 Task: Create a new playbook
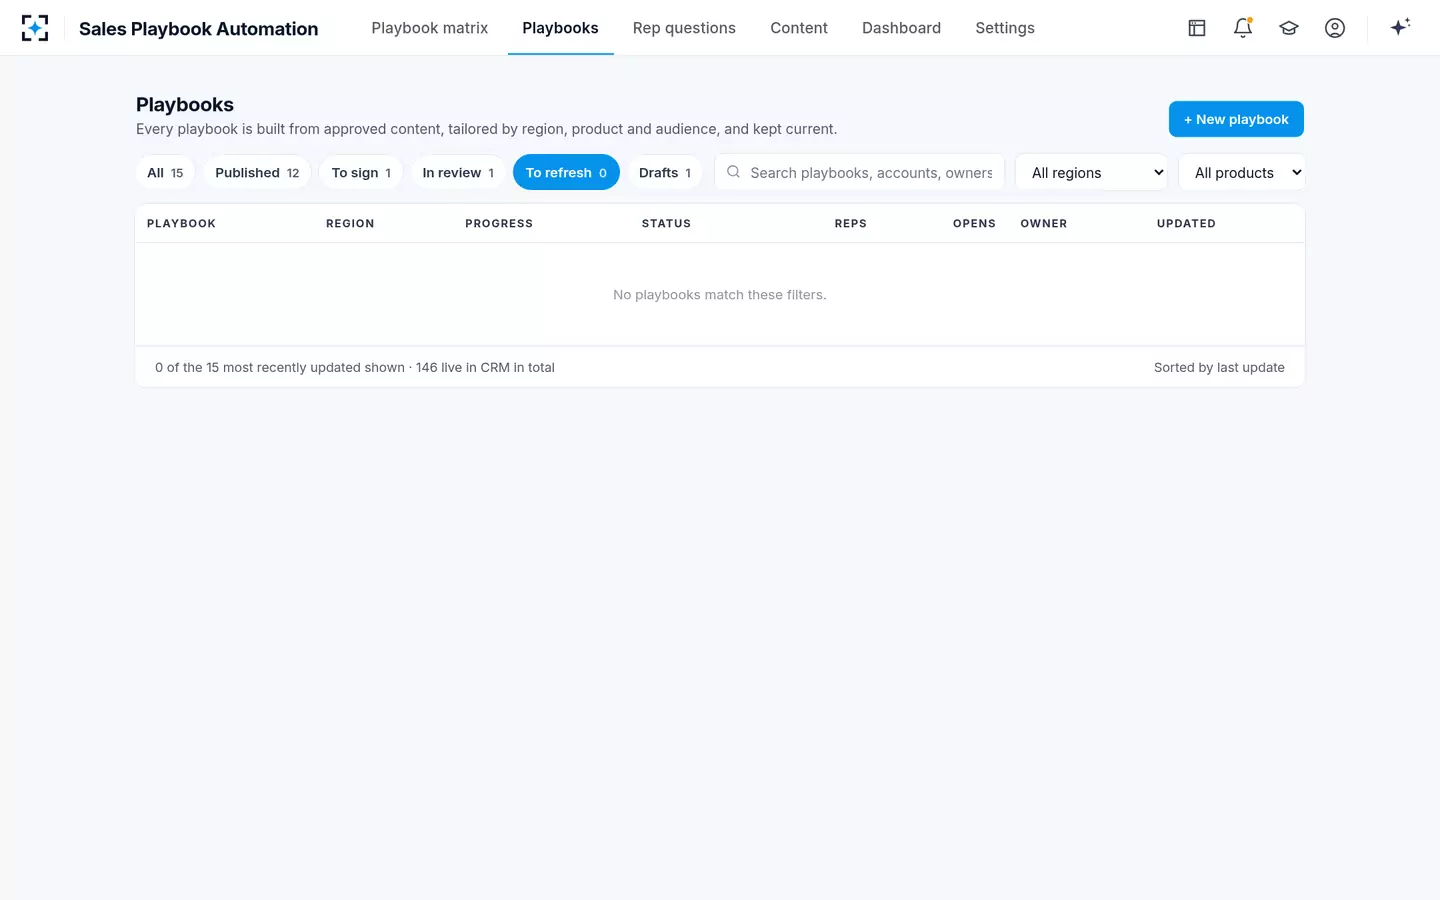tap(1236, 119)
